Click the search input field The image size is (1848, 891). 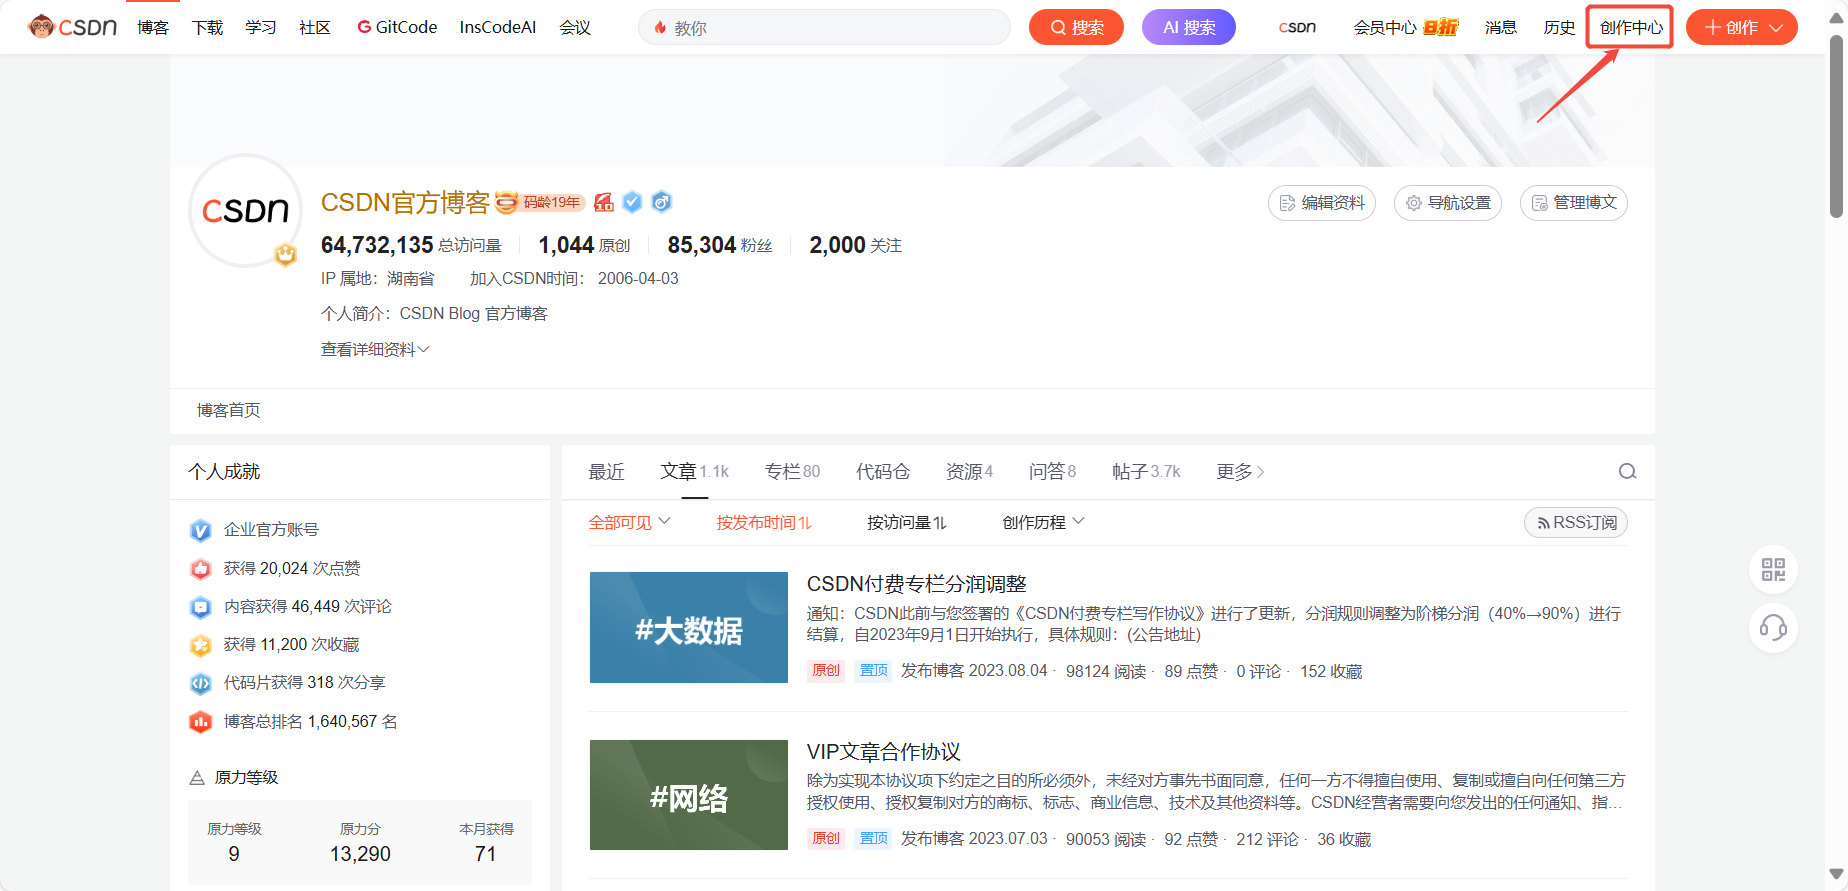[x=824, y=28]
